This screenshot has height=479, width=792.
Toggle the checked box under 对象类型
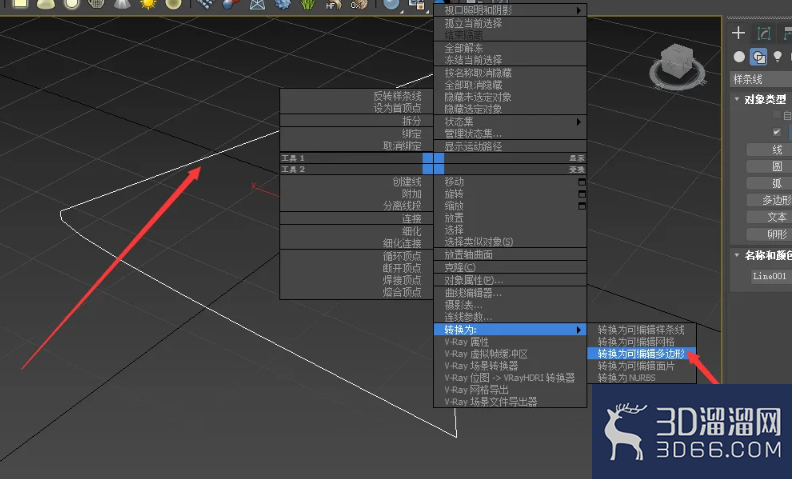pyautogui.click(x=777, y=132)
